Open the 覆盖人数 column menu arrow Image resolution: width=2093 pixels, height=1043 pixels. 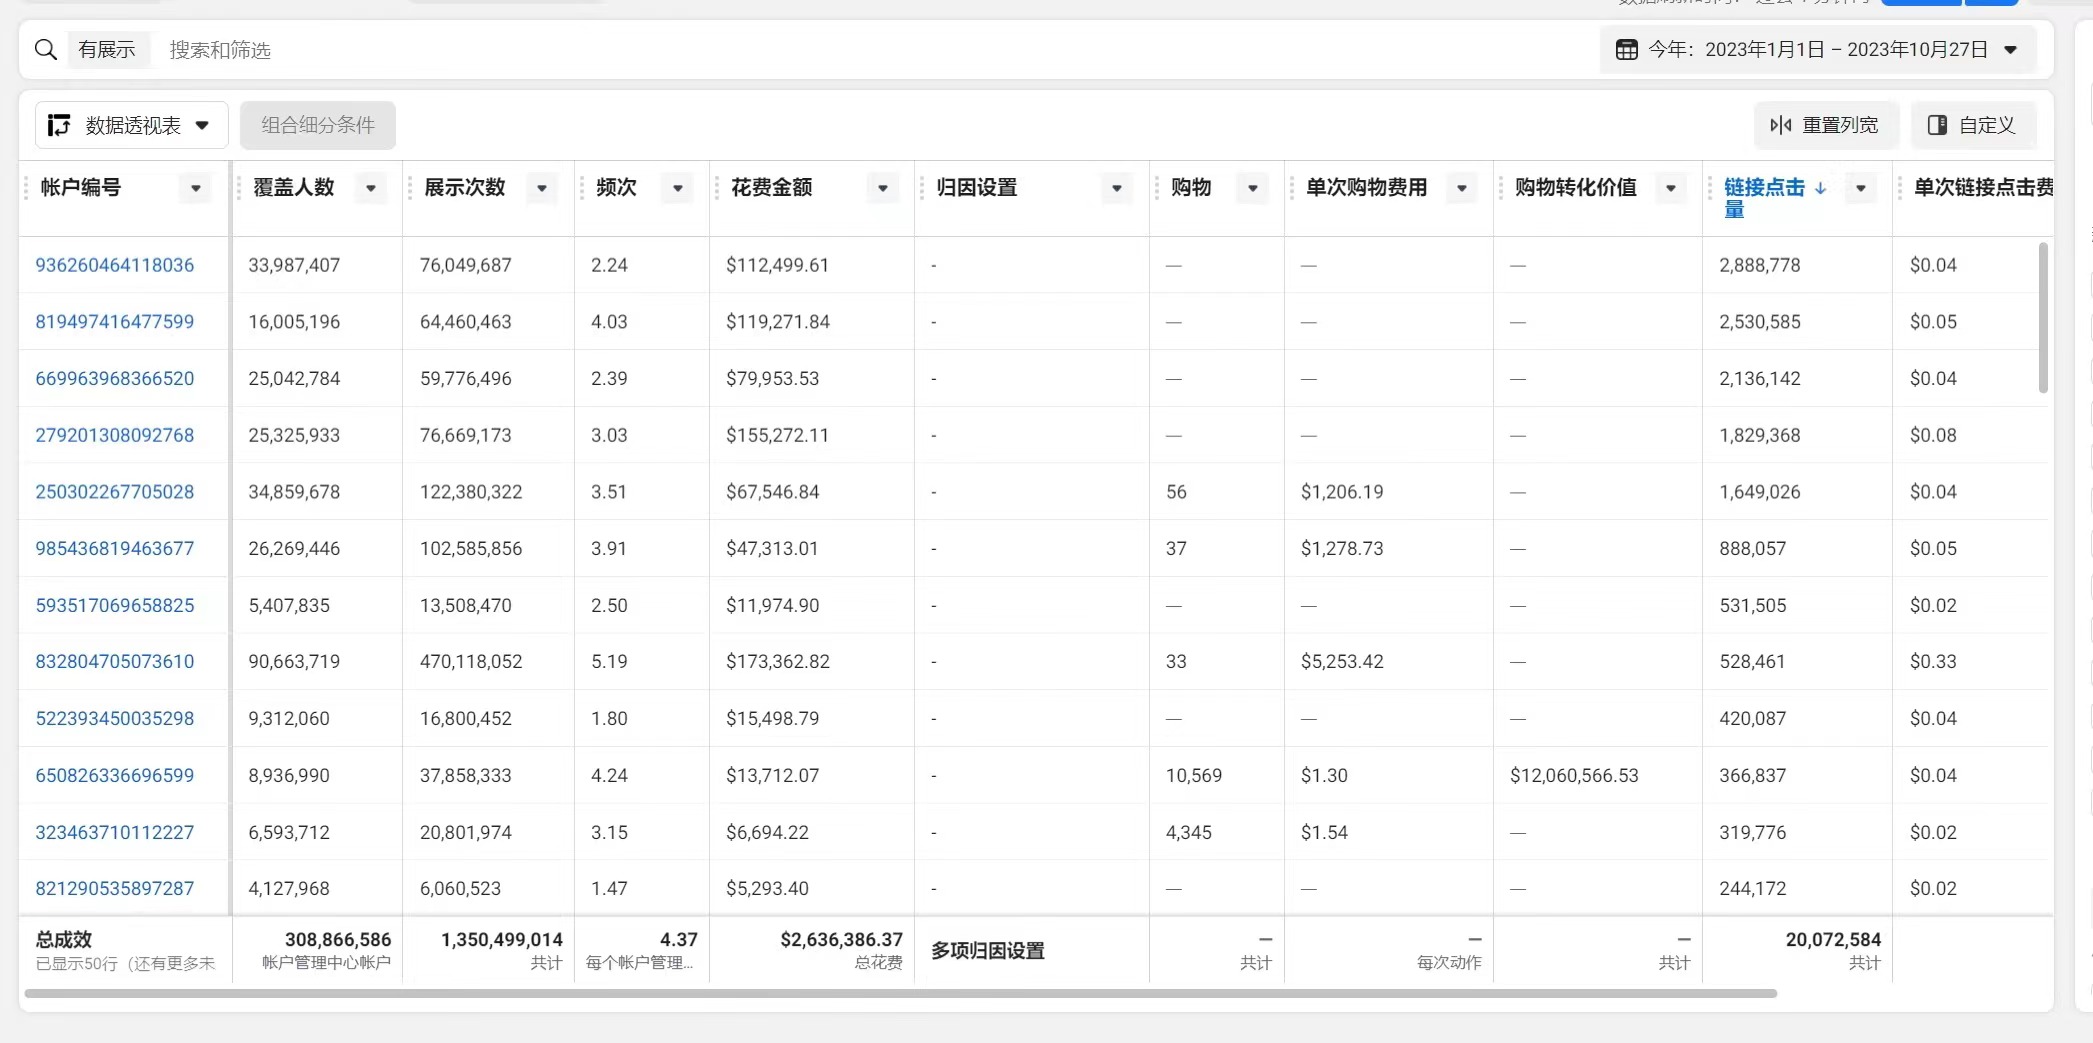tap(371, 188)
